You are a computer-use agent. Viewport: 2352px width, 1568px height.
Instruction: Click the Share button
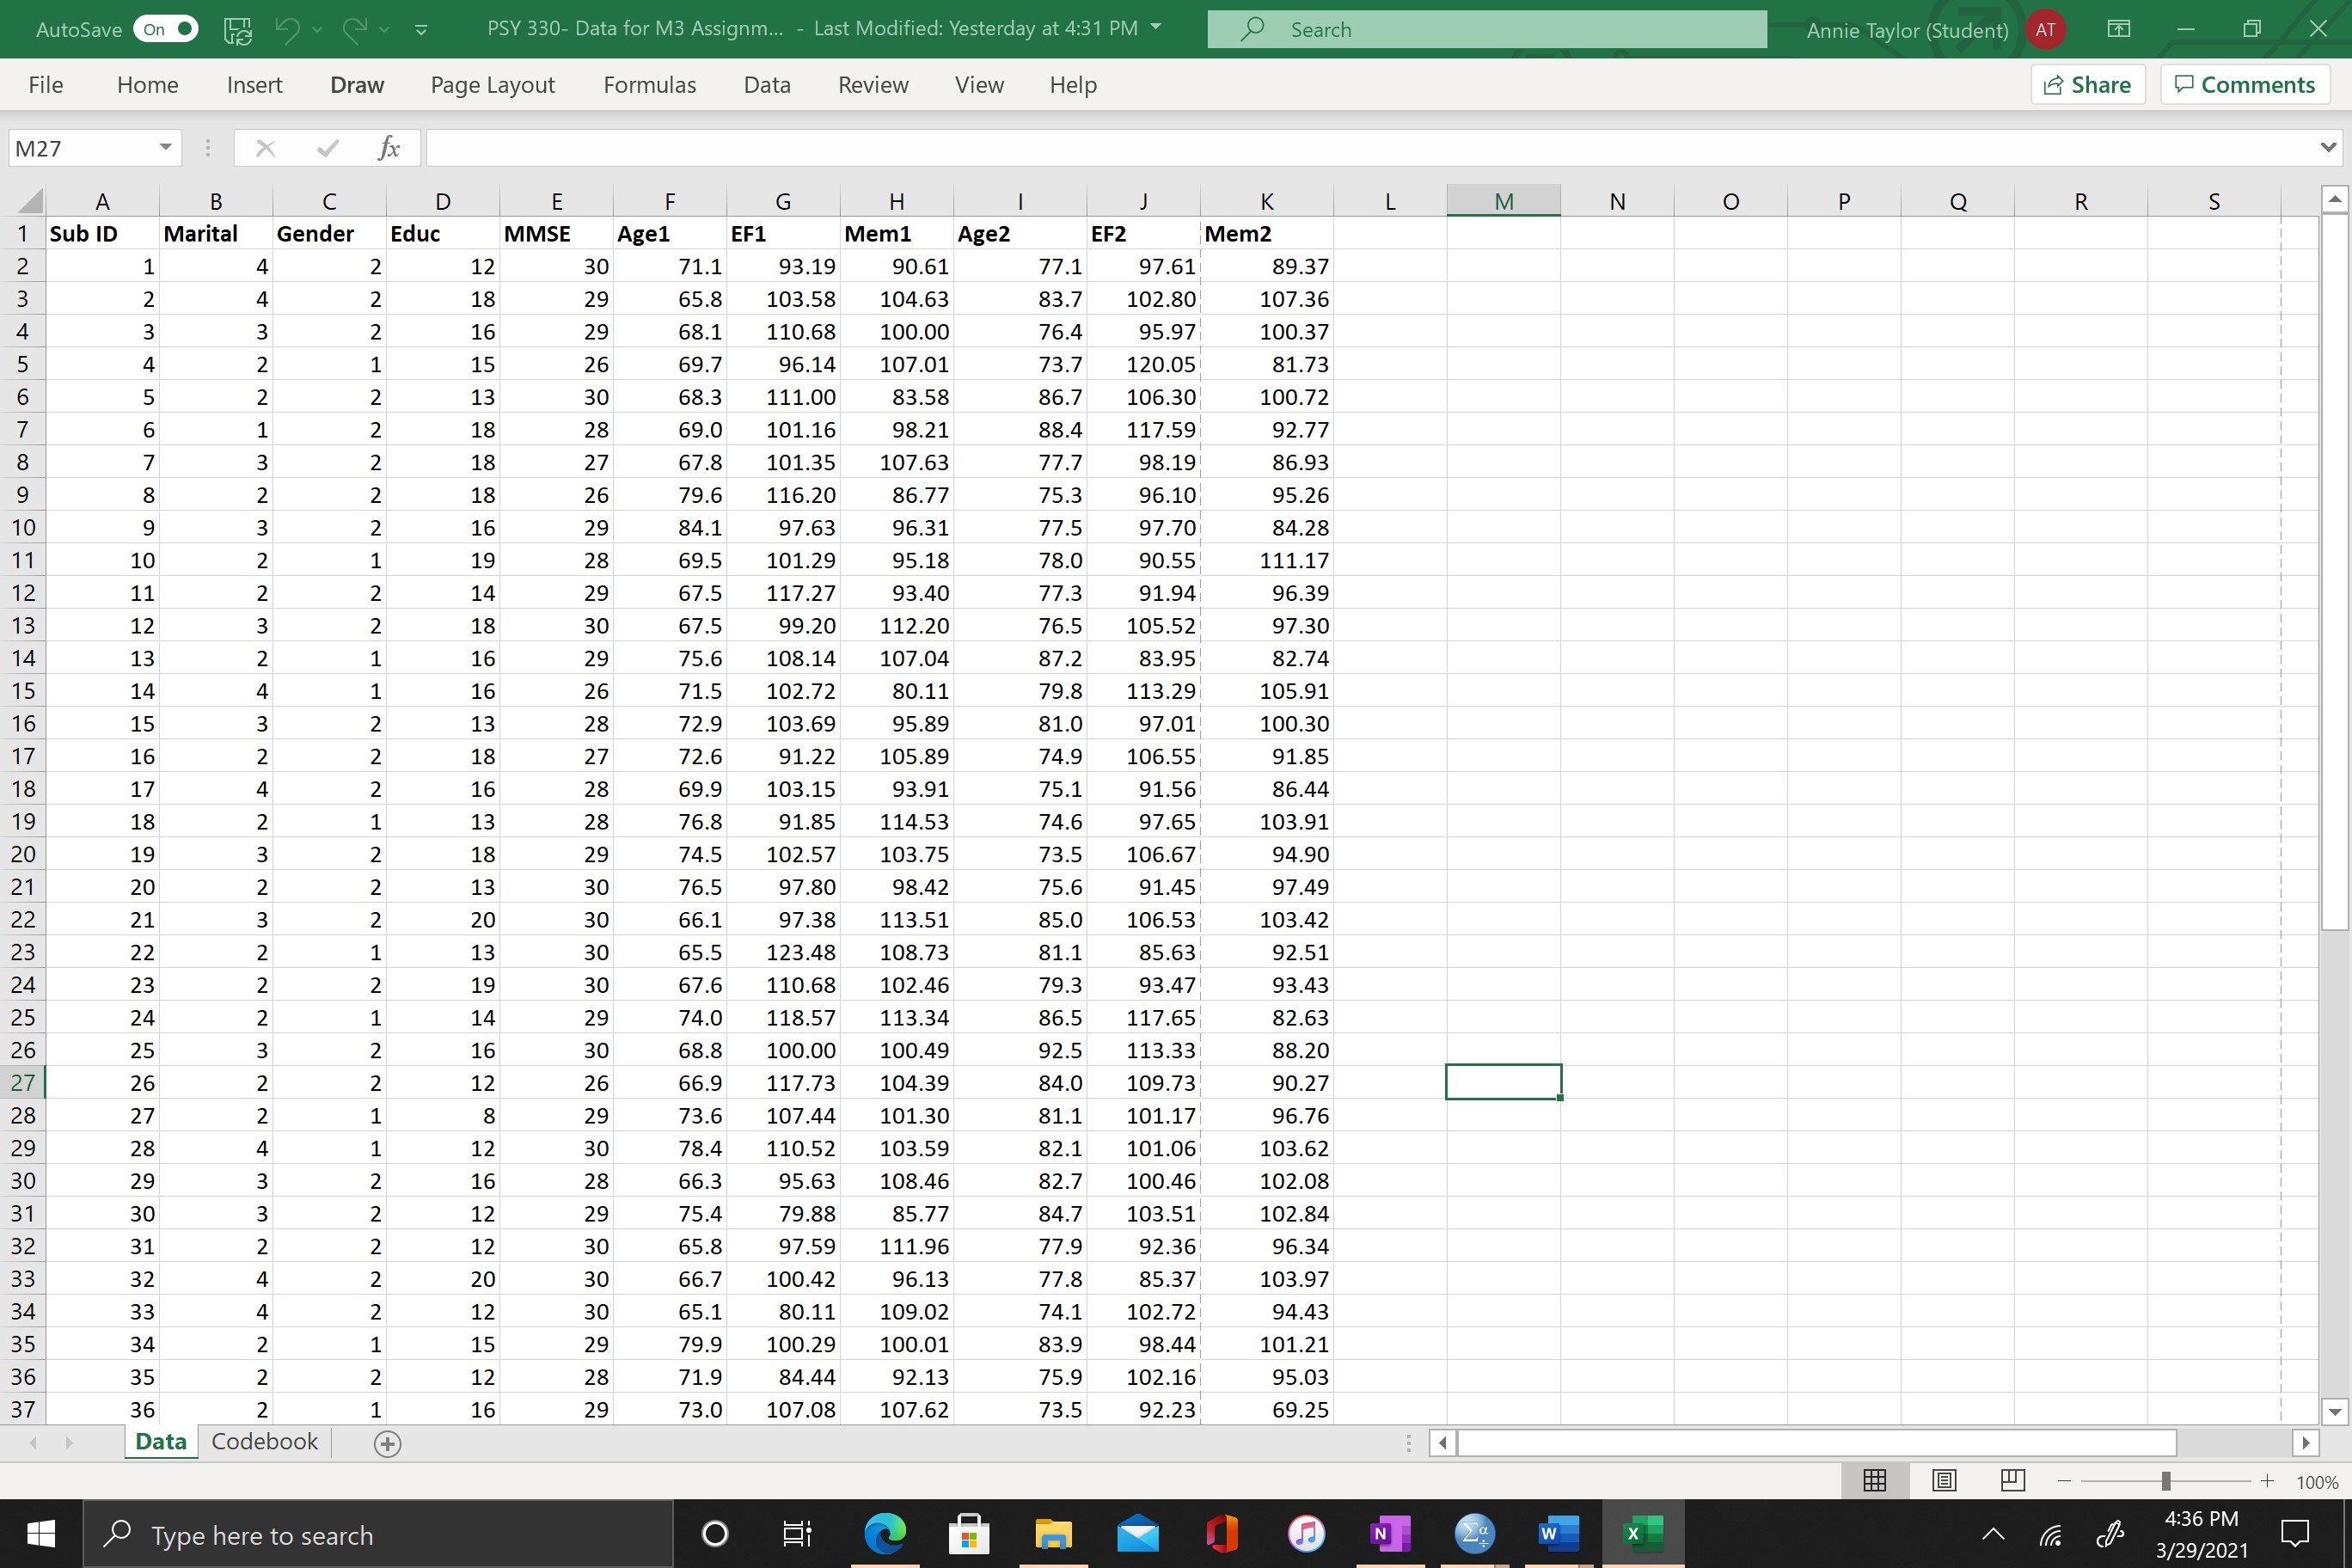tap(2087, 84)
